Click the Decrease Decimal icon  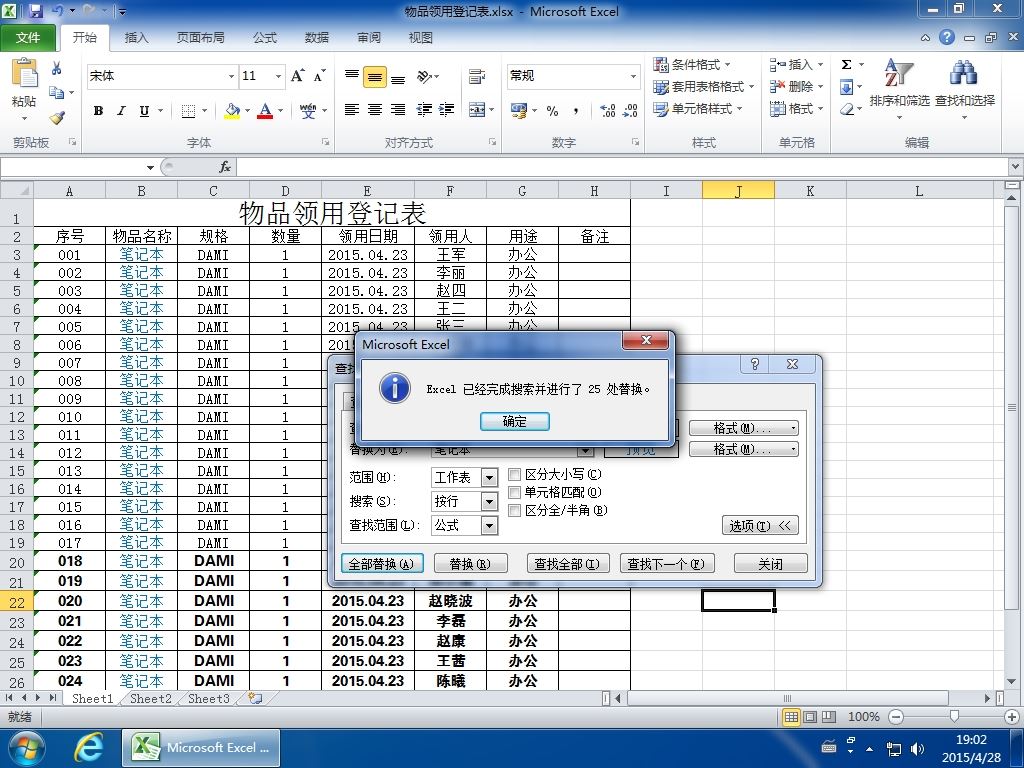pos(630,111)
